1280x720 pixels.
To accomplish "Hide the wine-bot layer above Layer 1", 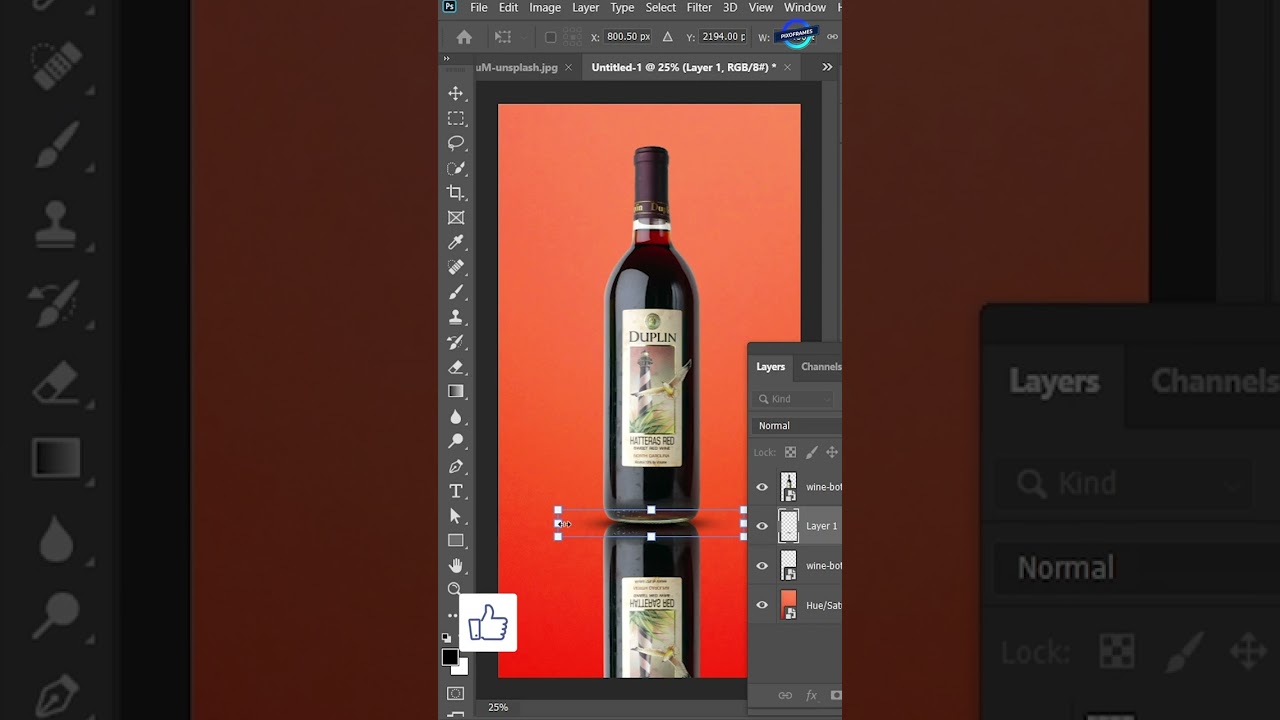I will click(762, 487).
